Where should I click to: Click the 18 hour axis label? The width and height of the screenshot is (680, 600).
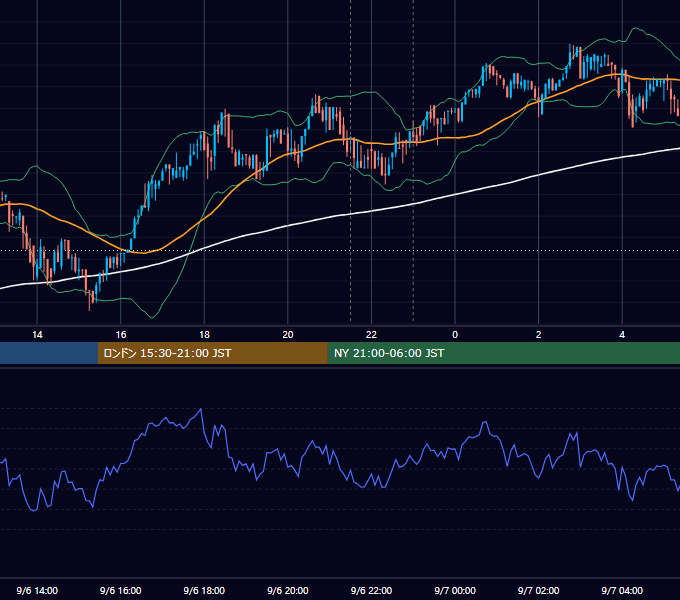[204, 335]
